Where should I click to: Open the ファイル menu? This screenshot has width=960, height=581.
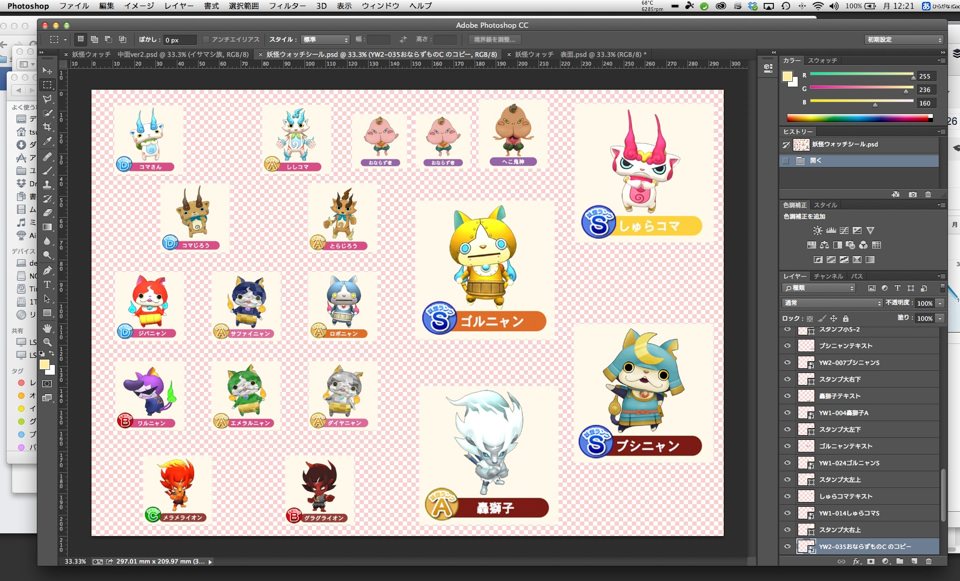tap(74, 6)
